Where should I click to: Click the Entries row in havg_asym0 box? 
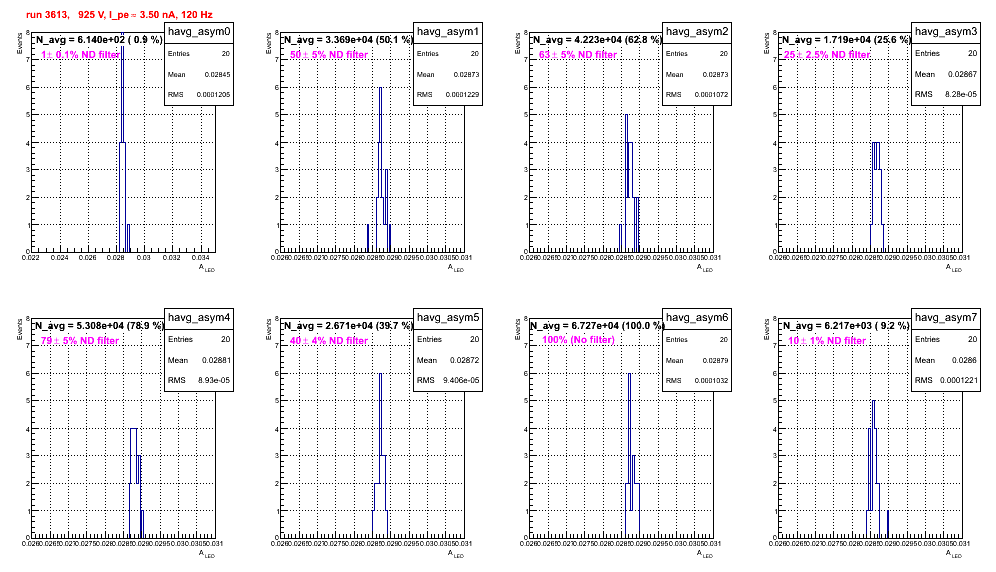[199, 54]
